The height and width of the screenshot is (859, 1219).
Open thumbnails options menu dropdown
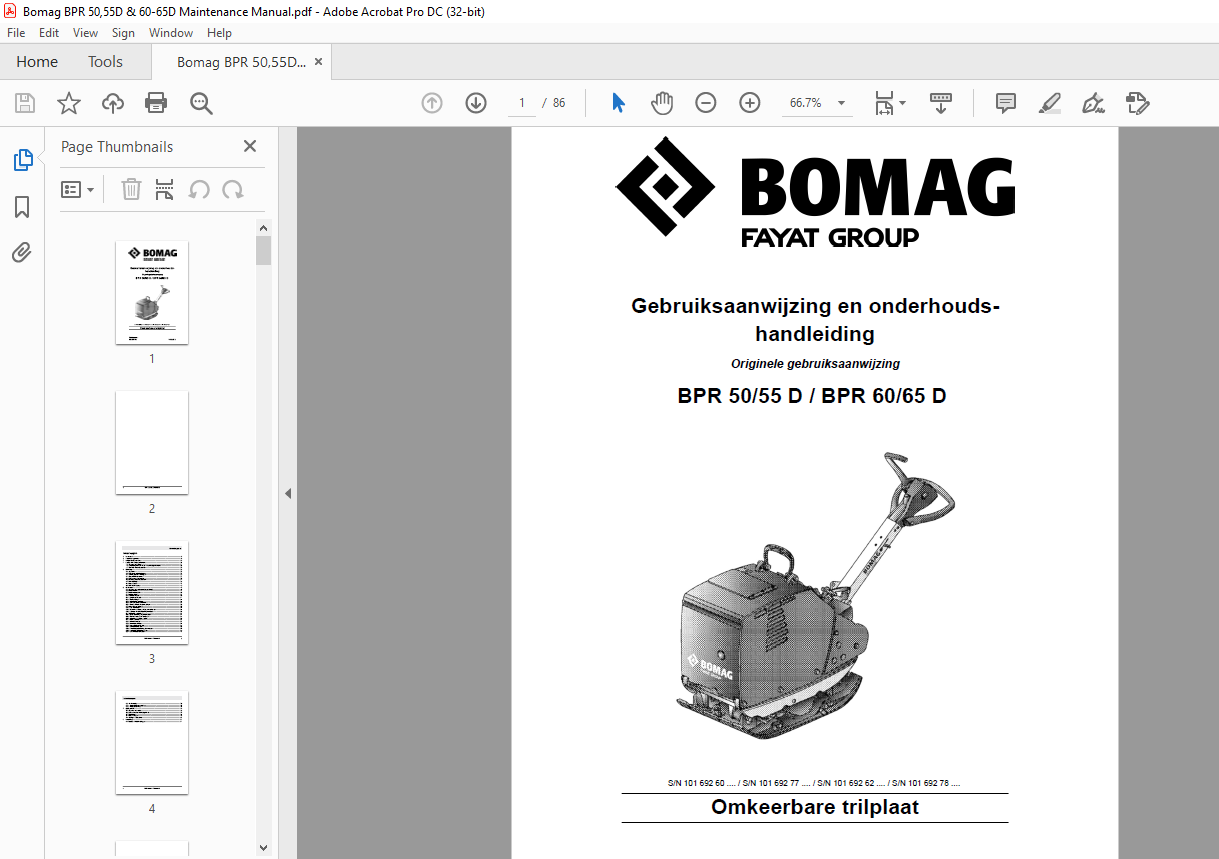point(78,189)
